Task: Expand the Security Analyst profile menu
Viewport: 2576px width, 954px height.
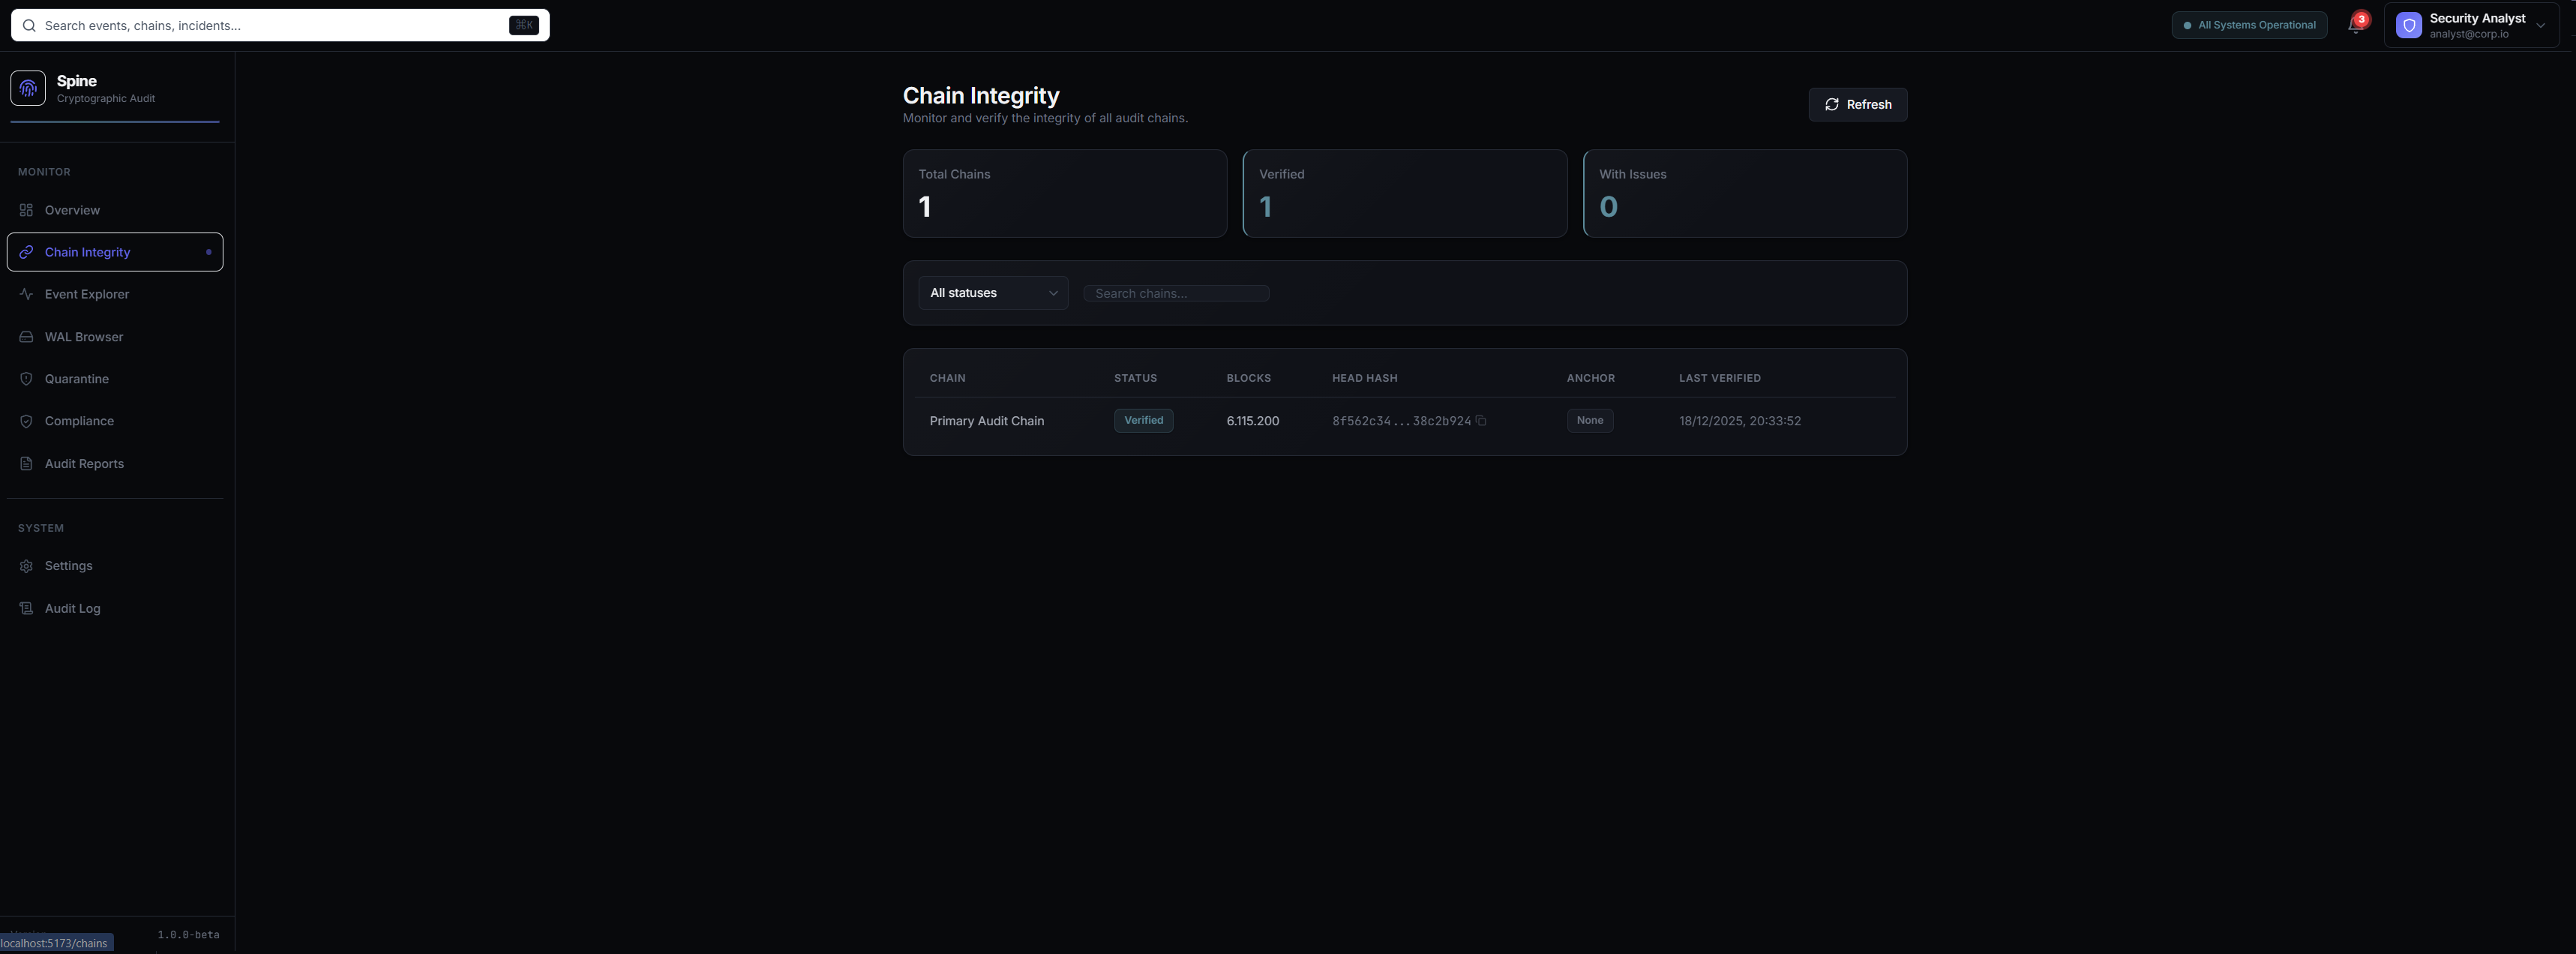Action: pos(2472,25)
